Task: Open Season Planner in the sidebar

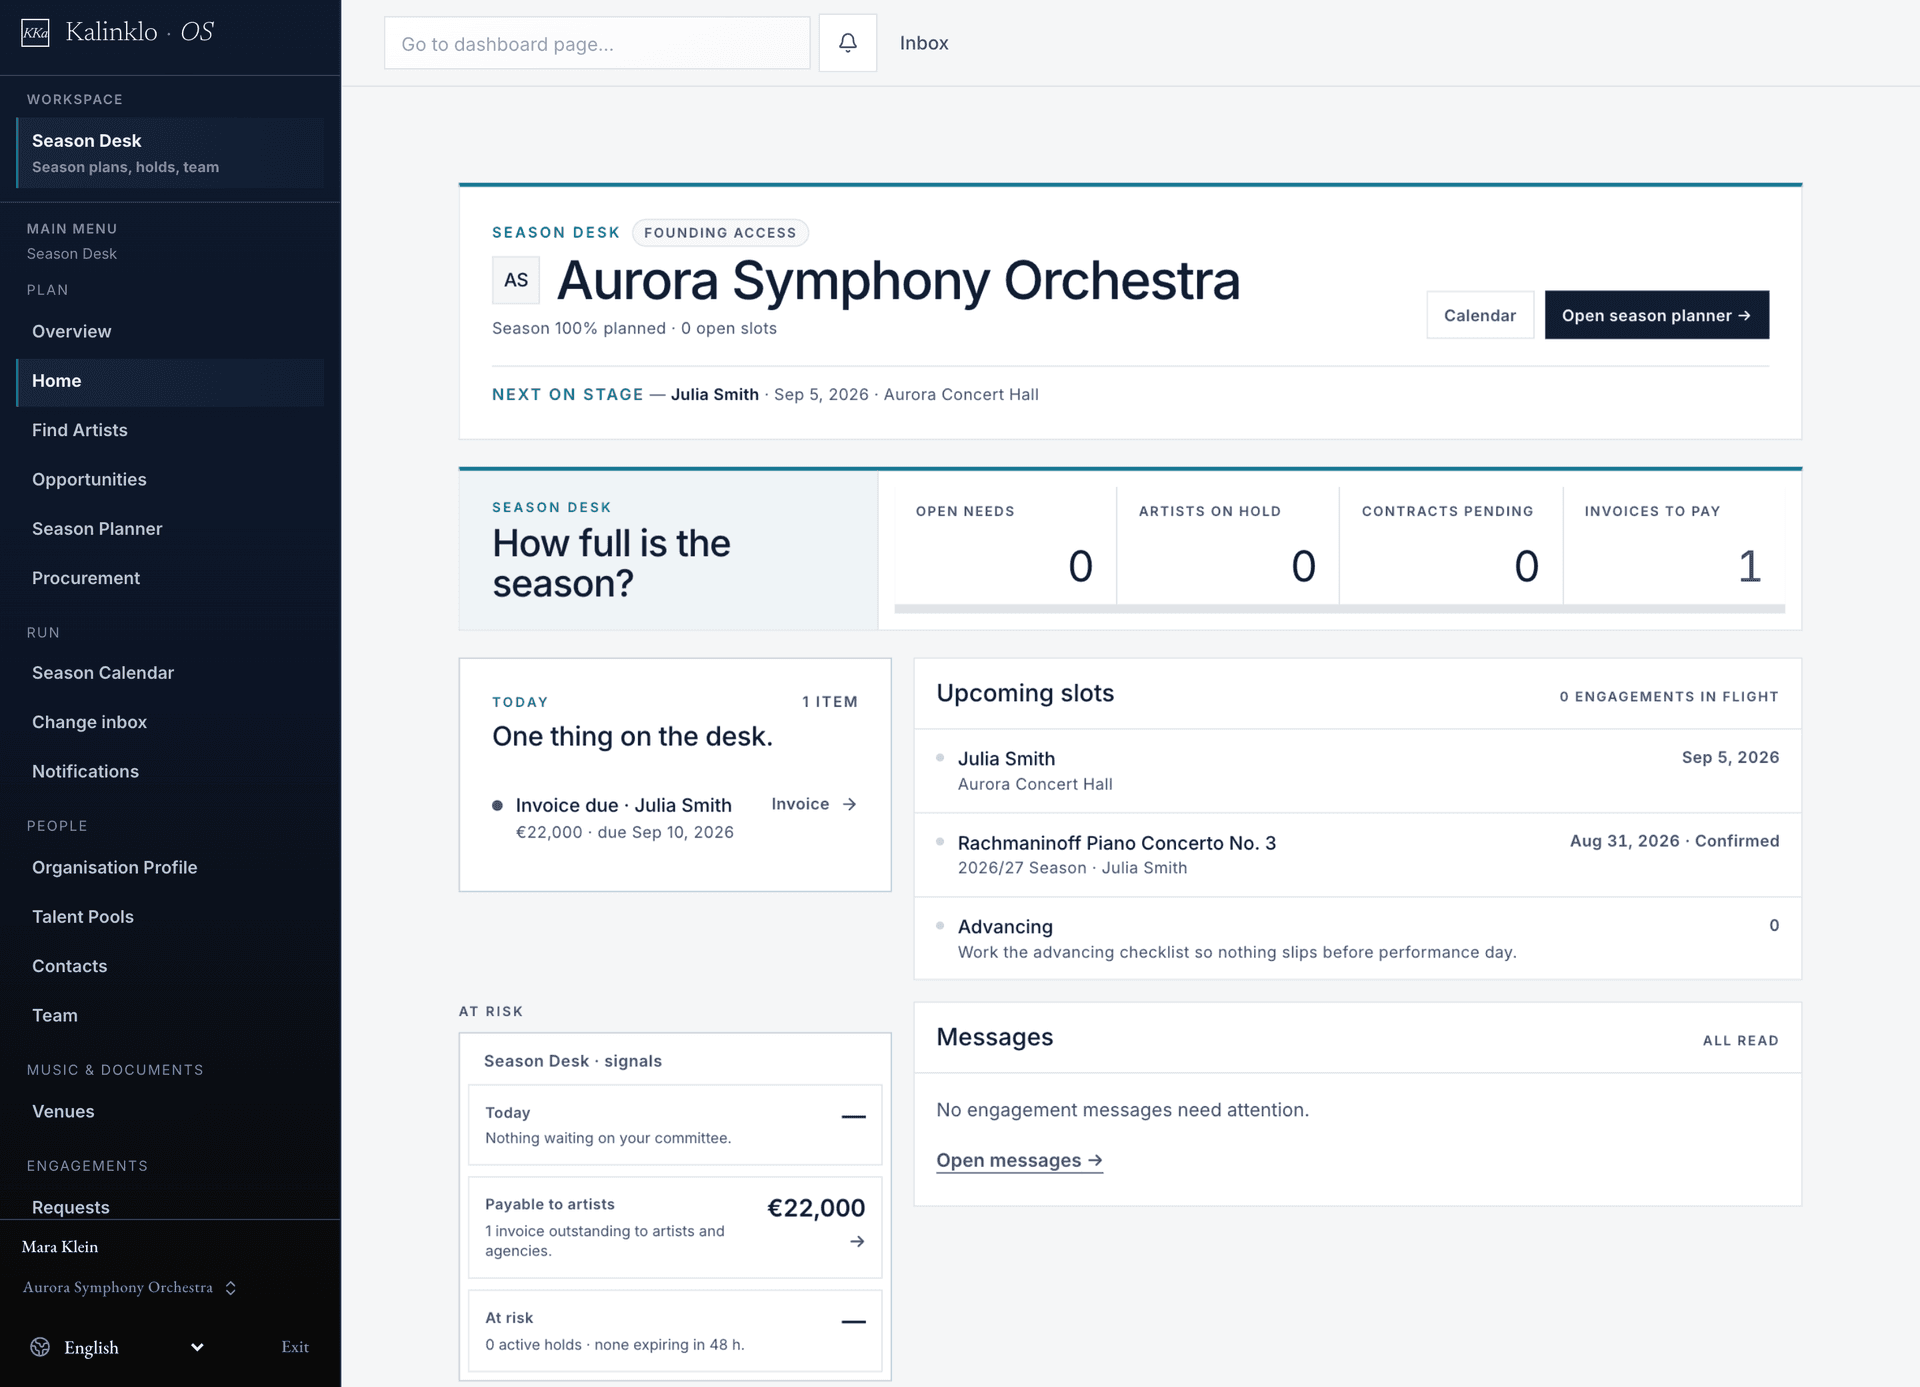Action: 170,529
